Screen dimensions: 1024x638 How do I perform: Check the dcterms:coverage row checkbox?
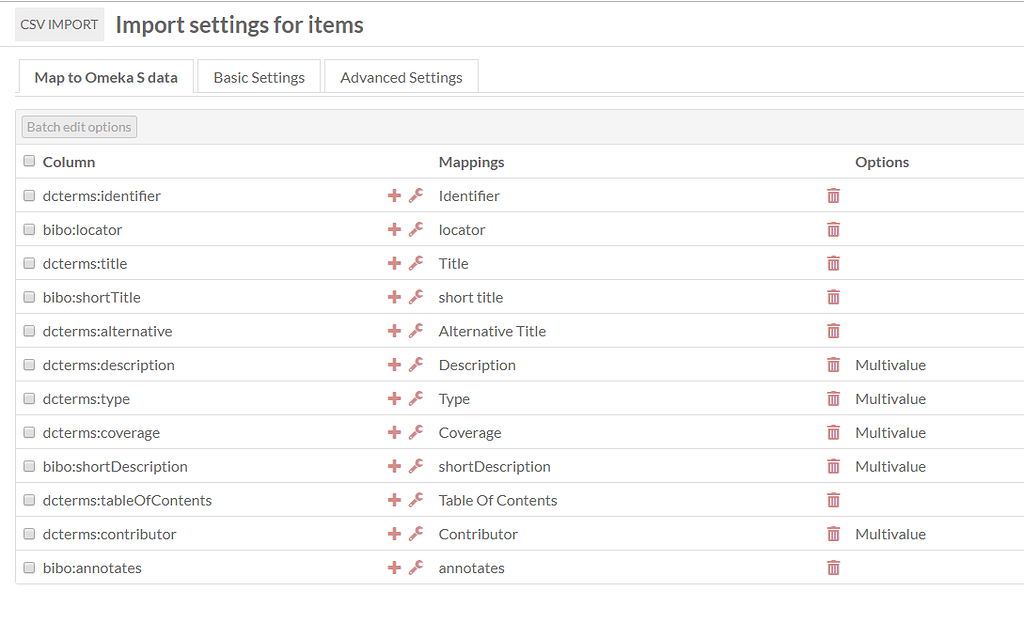coord(29,433)
